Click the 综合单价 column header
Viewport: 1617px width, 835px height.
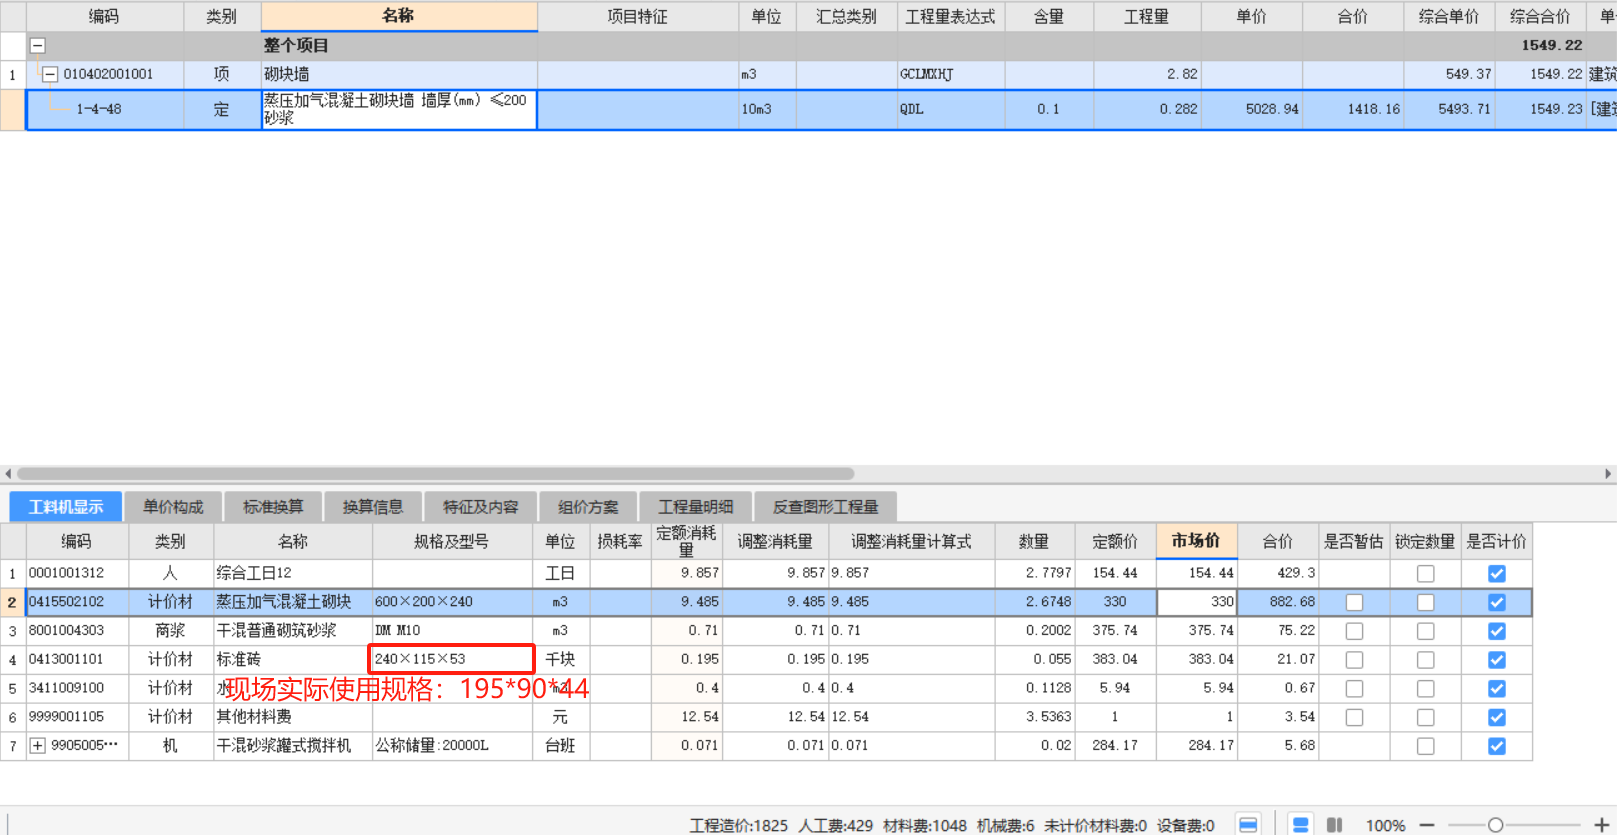tap(1449, 16)
